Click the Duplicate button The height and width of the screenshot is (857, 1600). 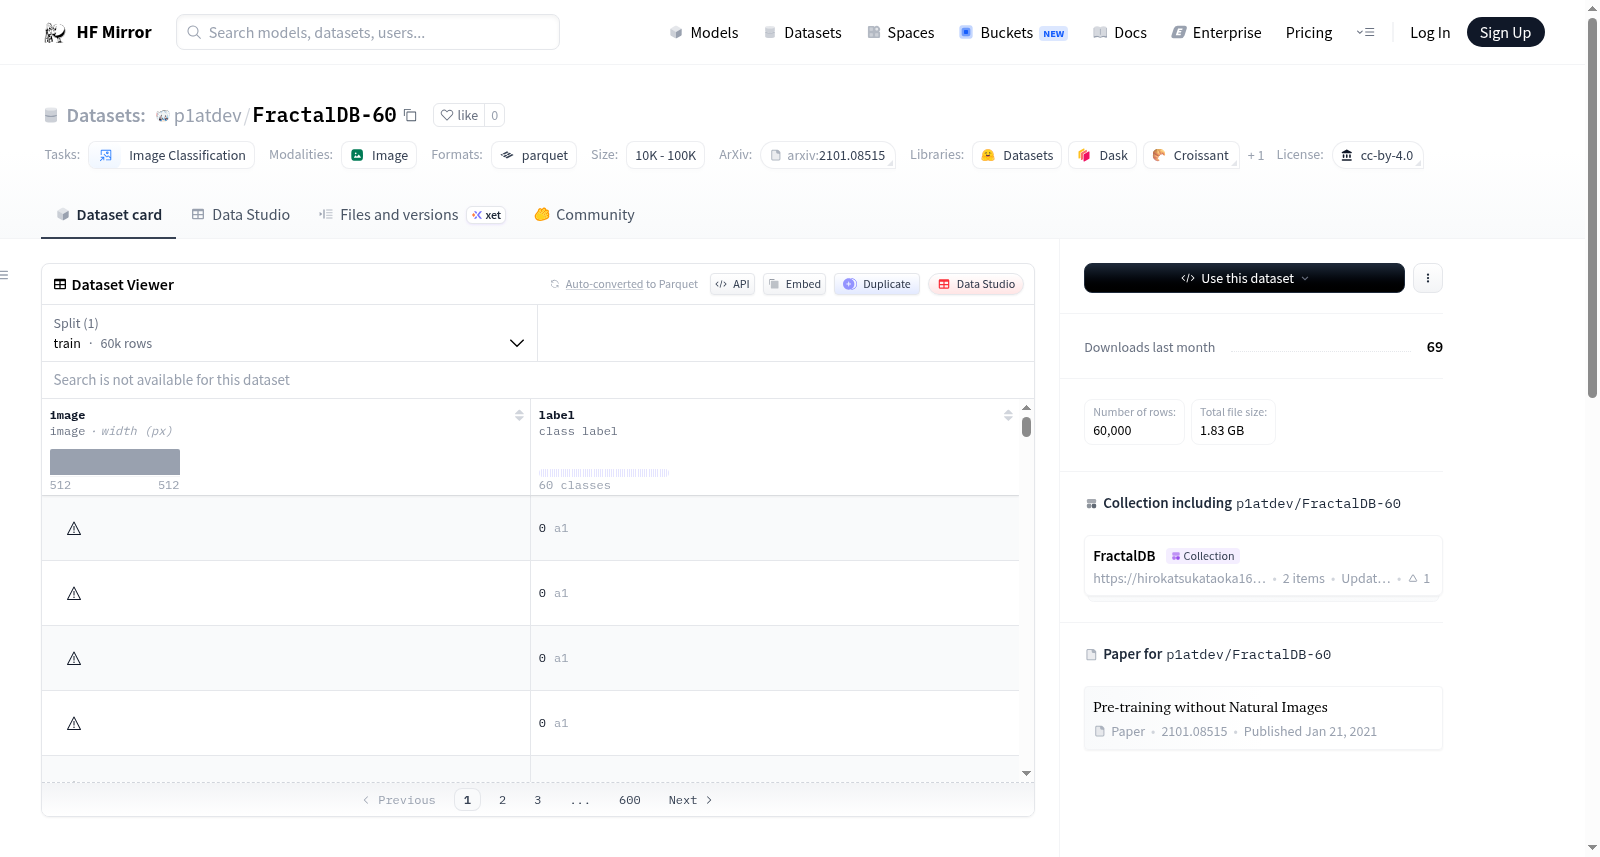(x=877, y=284)
